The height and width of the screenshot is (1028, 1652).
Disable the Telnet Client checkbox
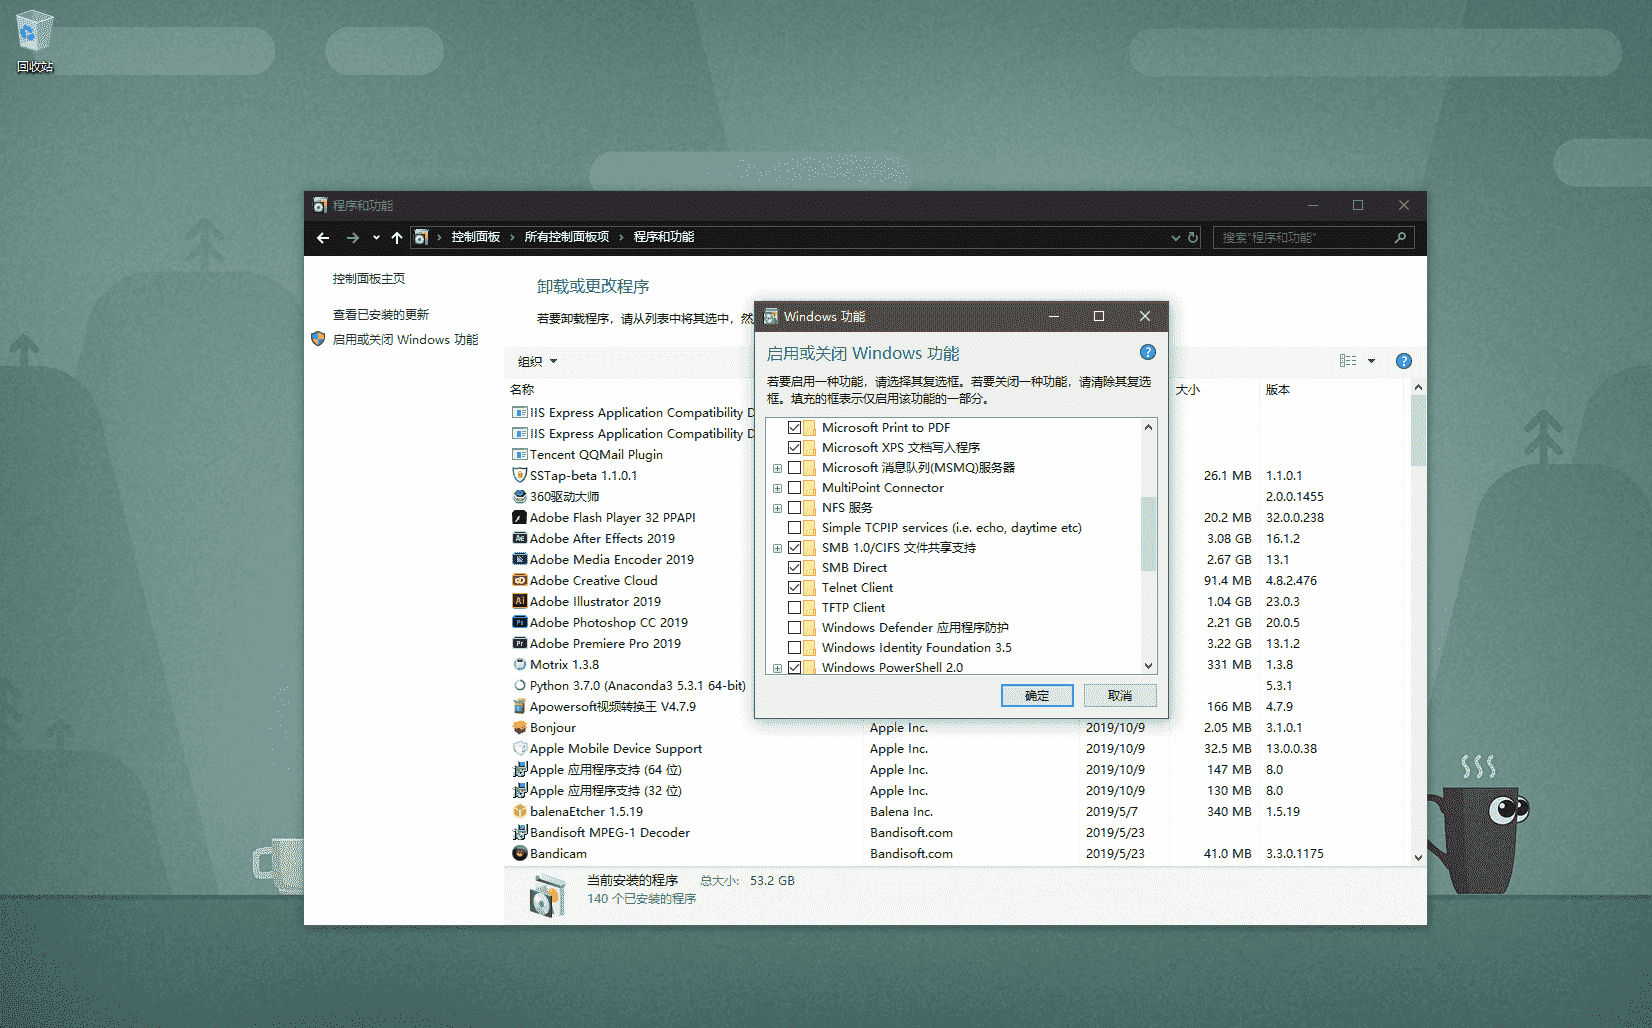(x=795, y=587)
